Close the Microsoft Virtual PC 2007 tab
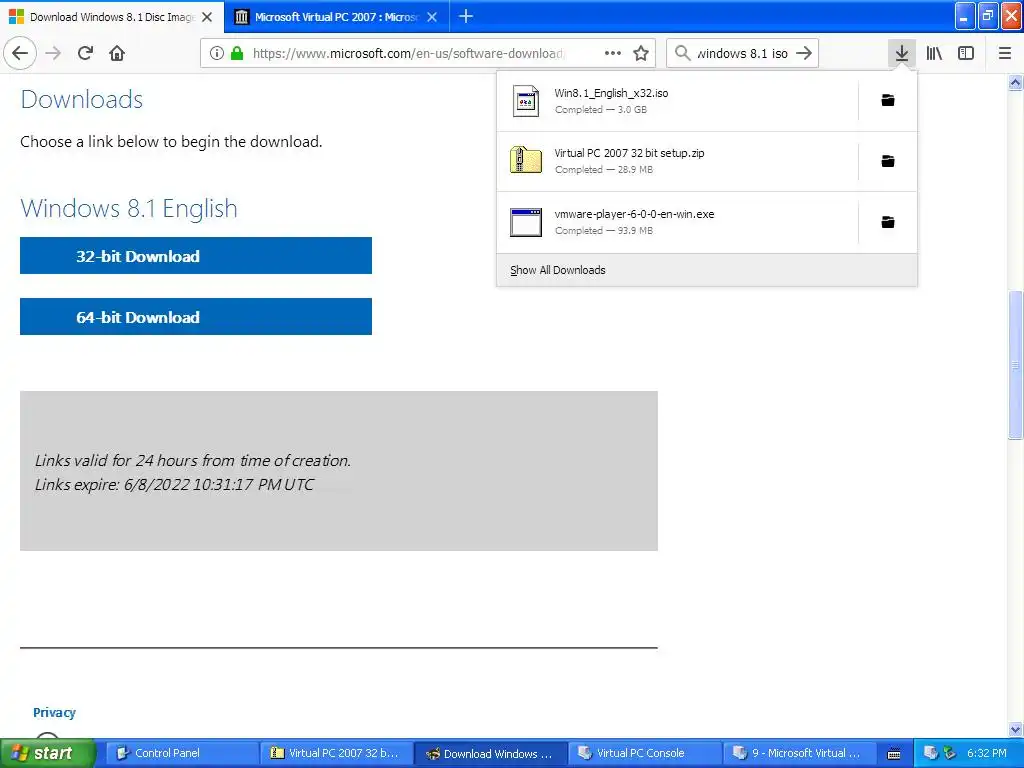This screenshot has width=1024, height=768. tap(432, 17)
